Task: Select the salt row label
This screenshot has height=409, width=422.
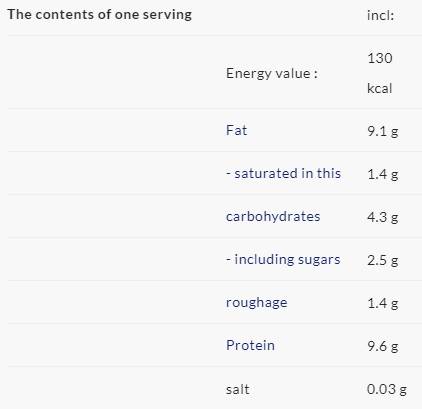Action: tap(237, 389)
